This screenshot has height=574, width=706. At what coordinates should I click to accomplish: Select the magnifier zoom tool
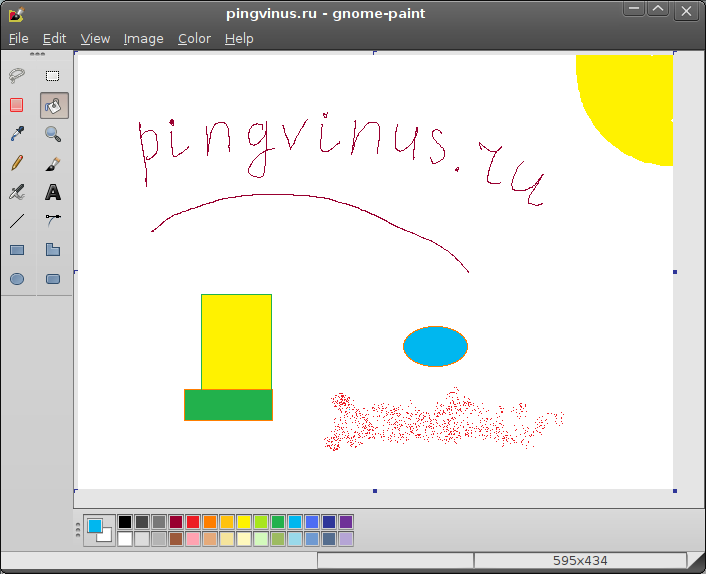53,134
